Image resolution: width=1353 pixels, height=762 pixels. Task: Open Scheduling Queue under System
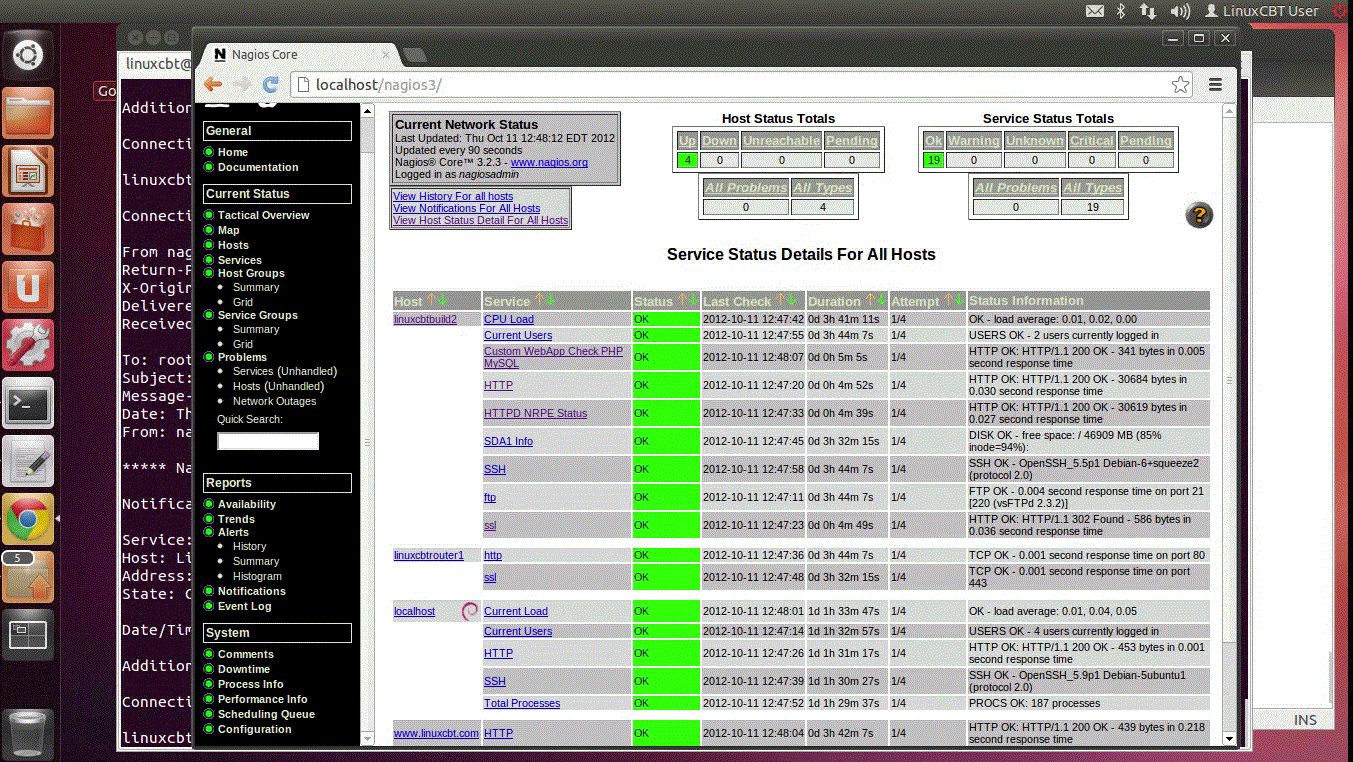click(266, 714)
